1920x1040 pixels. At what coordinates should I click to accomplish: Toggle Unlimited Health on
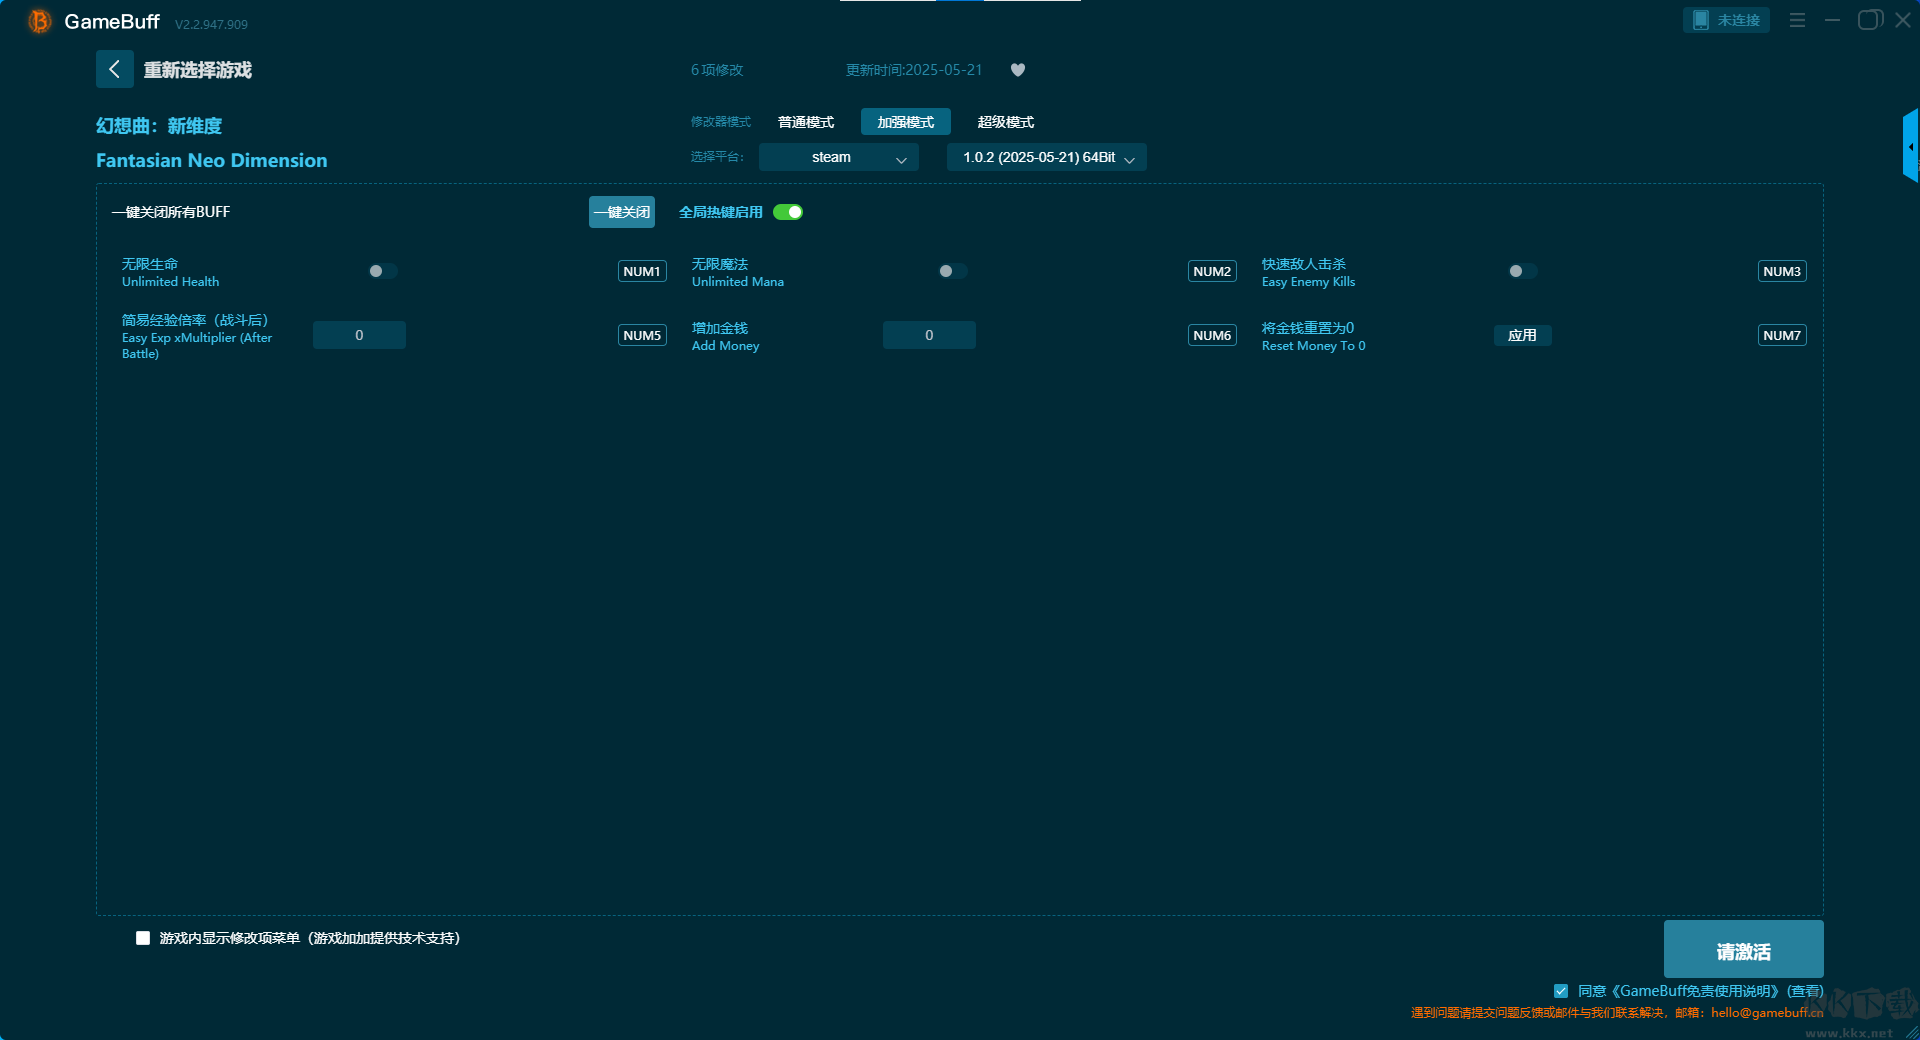point(382,271)
